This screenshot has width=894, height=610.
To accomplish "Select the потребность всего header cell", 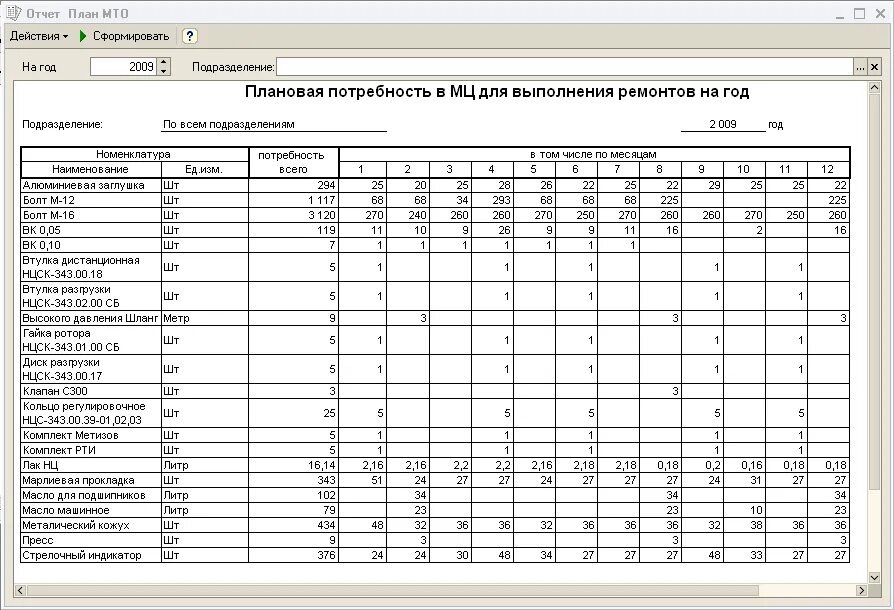I will pos(293,162).
